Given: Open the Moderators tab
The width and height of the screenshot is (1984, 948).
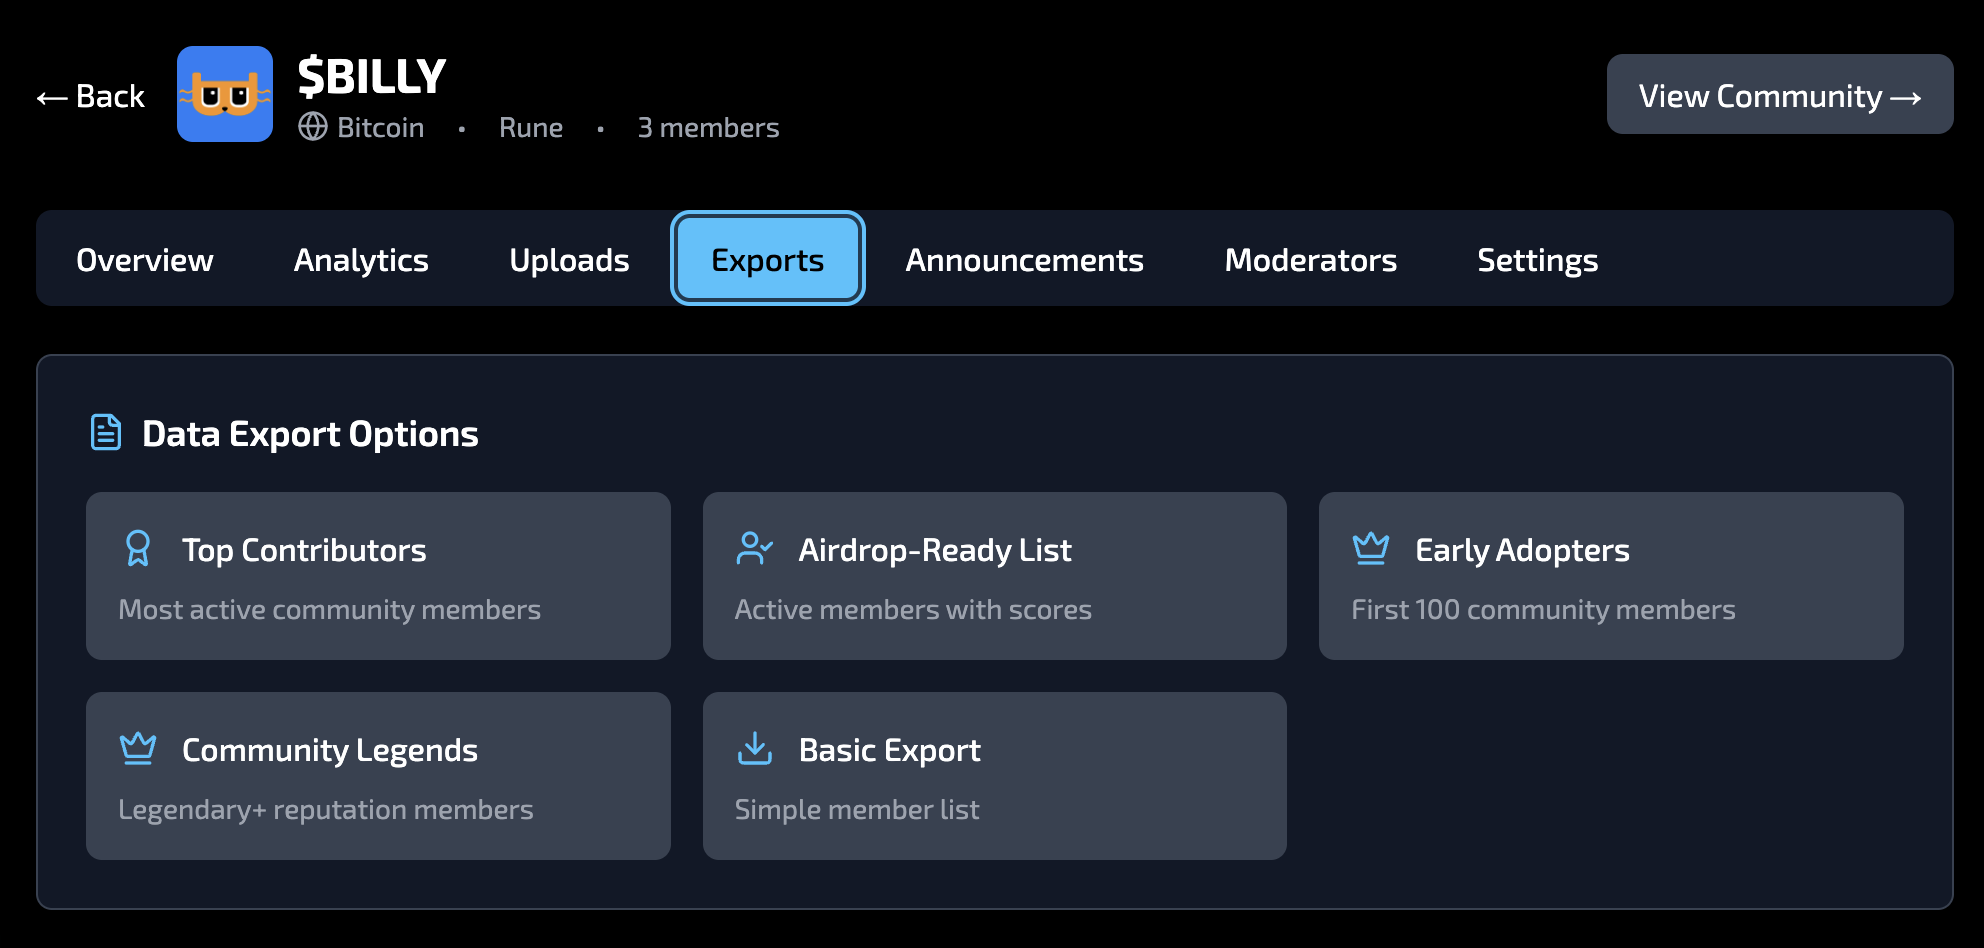Looking at the screenshot, I should (1310, 260).
